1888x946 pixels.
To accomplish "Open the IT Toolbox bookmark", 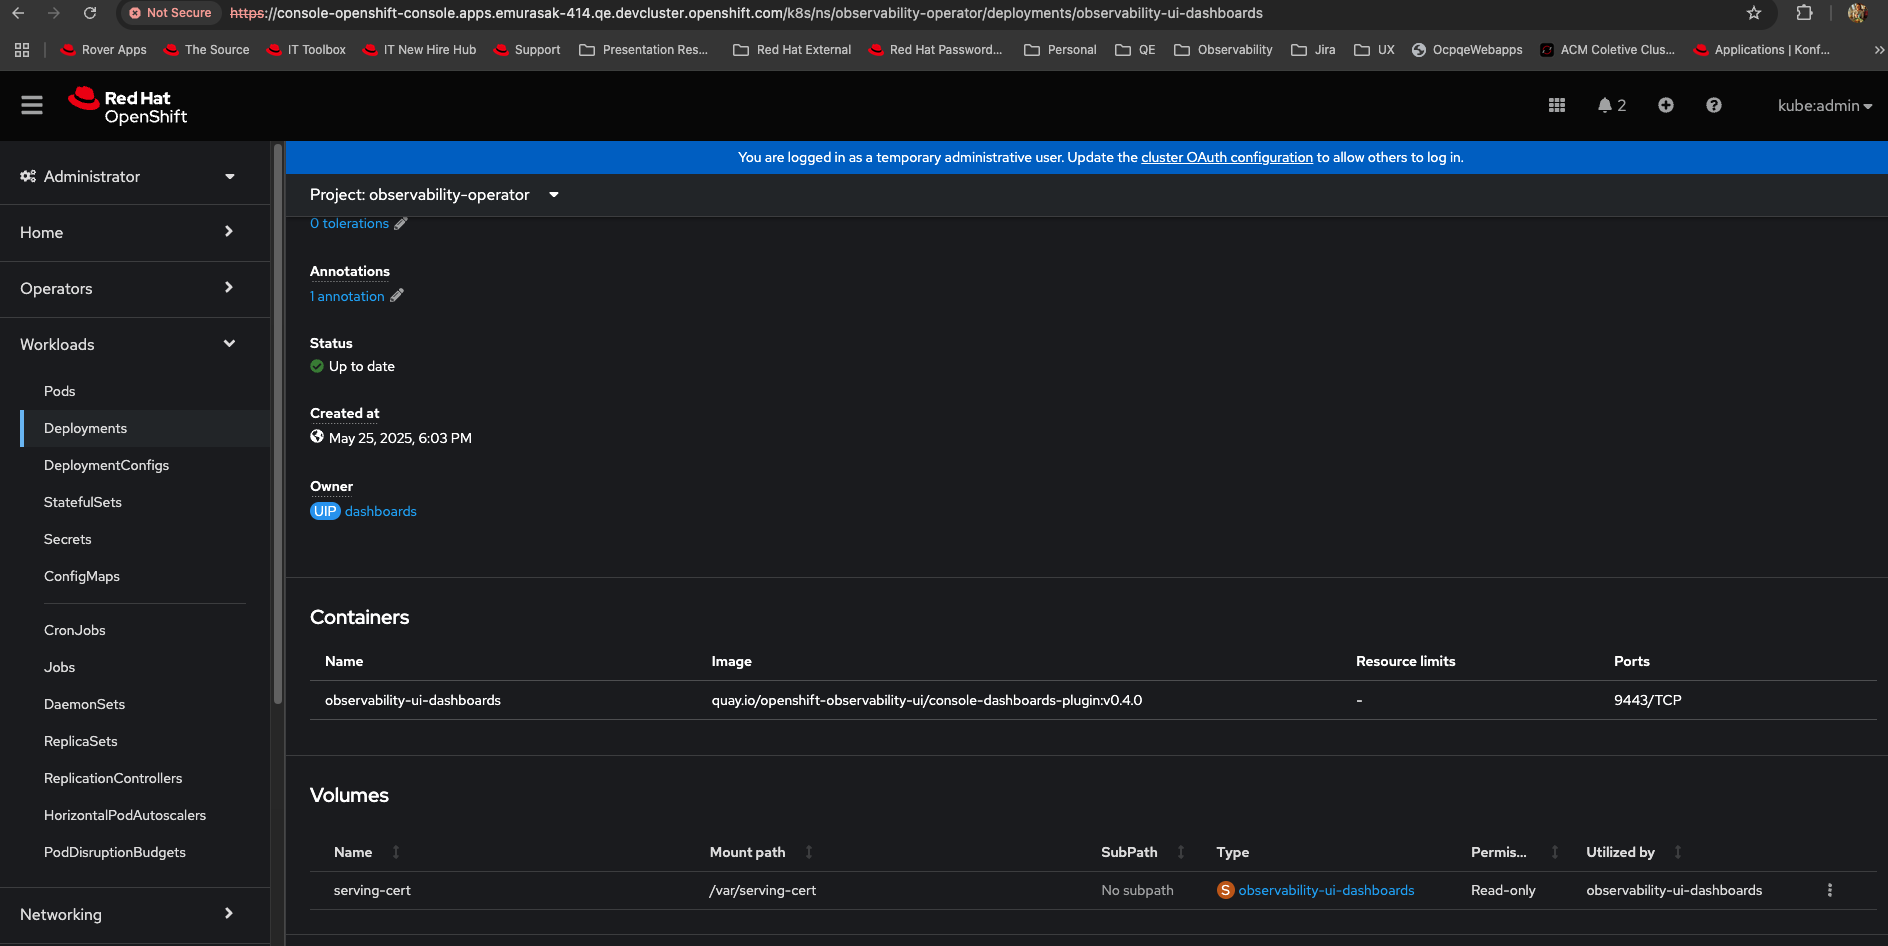I will pyautogui.click(x=307, y=50).
